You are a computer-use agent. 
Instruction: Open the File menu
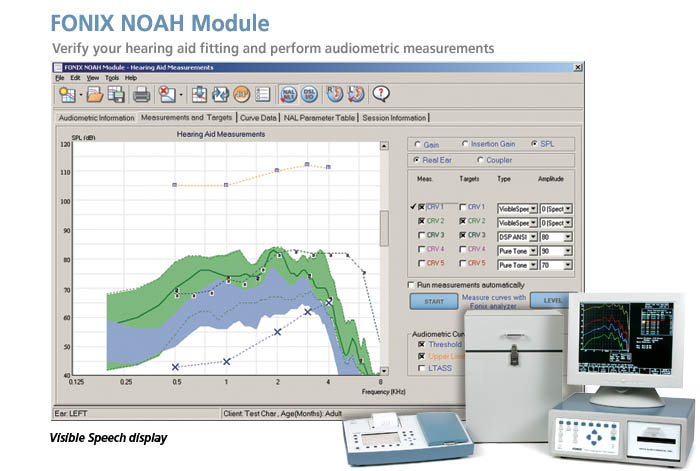click(x=60, y=78)
